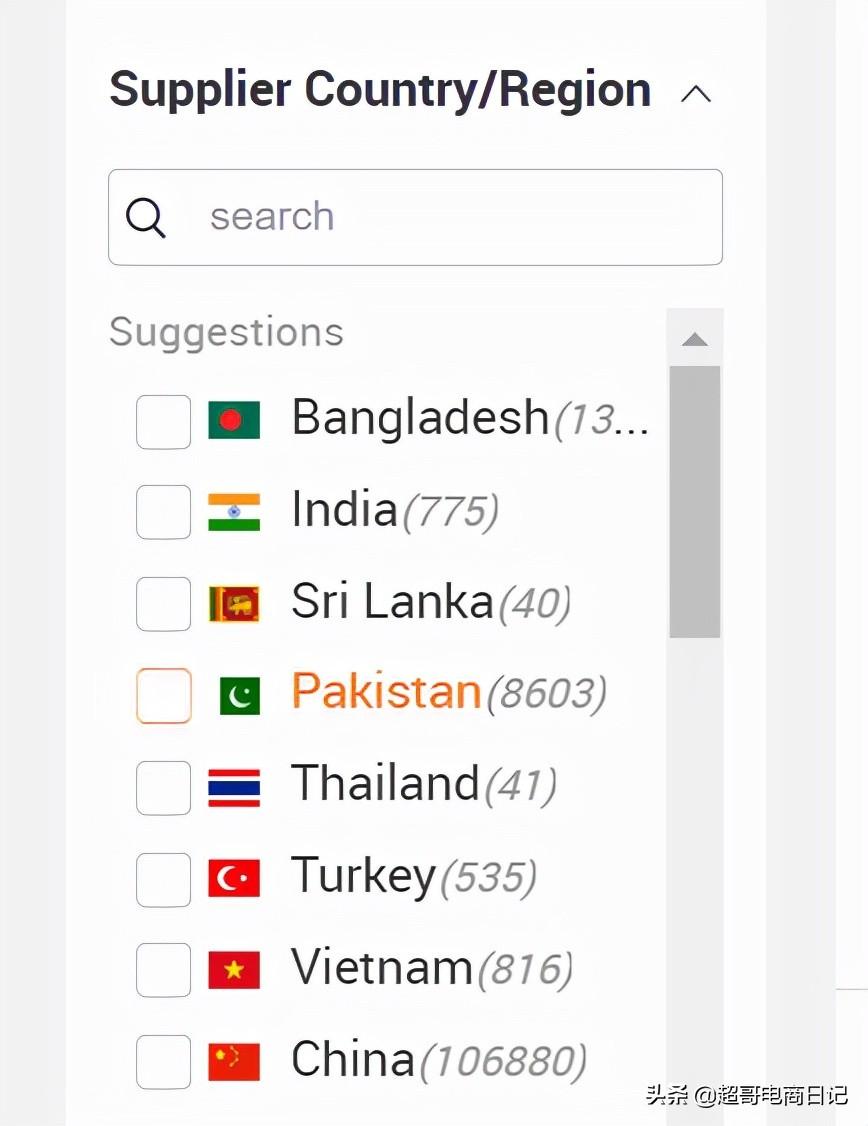The width and height of the screenshot is (868, 1126).
Task: Click the scrollbar up arrow
Action: coord(695,340)
